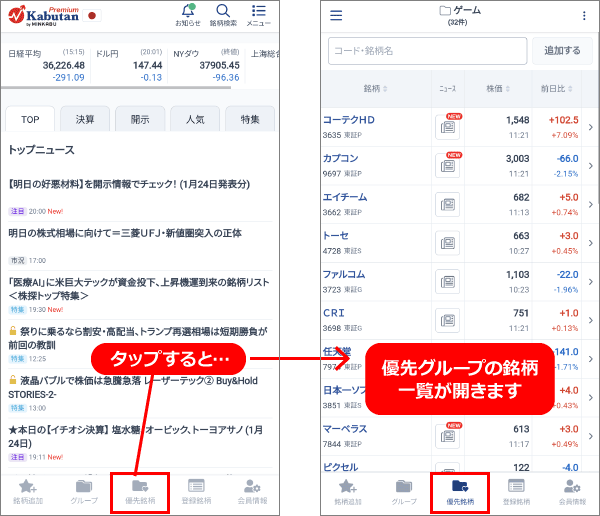This screenshot has height=516, width=600.
Task: Open news icon for カプコン
Action: point(448,166)
